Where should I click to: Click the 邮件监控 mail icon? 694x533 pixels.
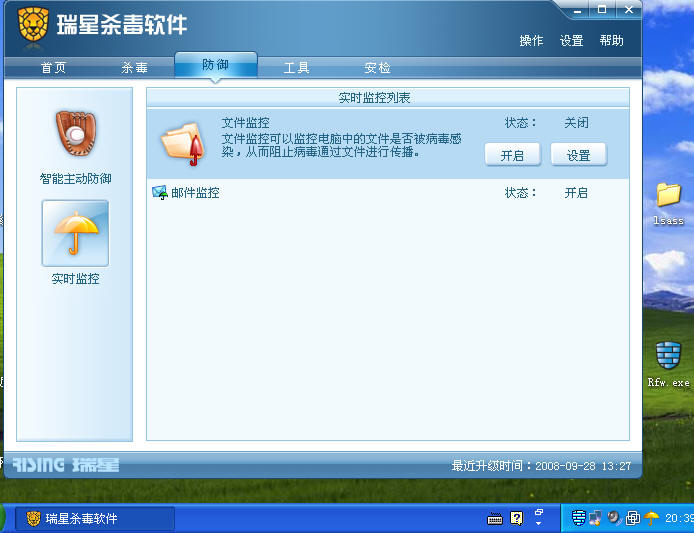coord(160,193)
